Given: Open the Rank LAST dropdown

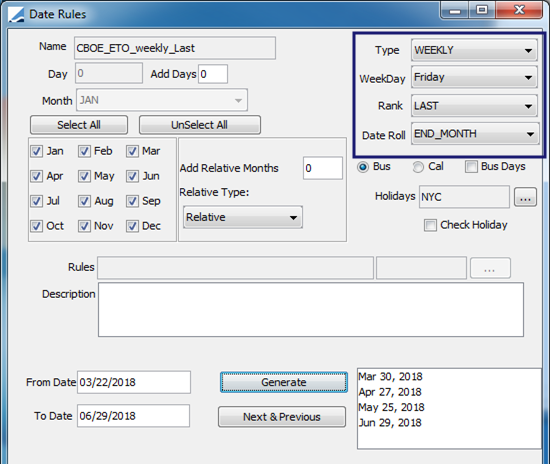Looking at the screenshot, I should coord(474,106).
